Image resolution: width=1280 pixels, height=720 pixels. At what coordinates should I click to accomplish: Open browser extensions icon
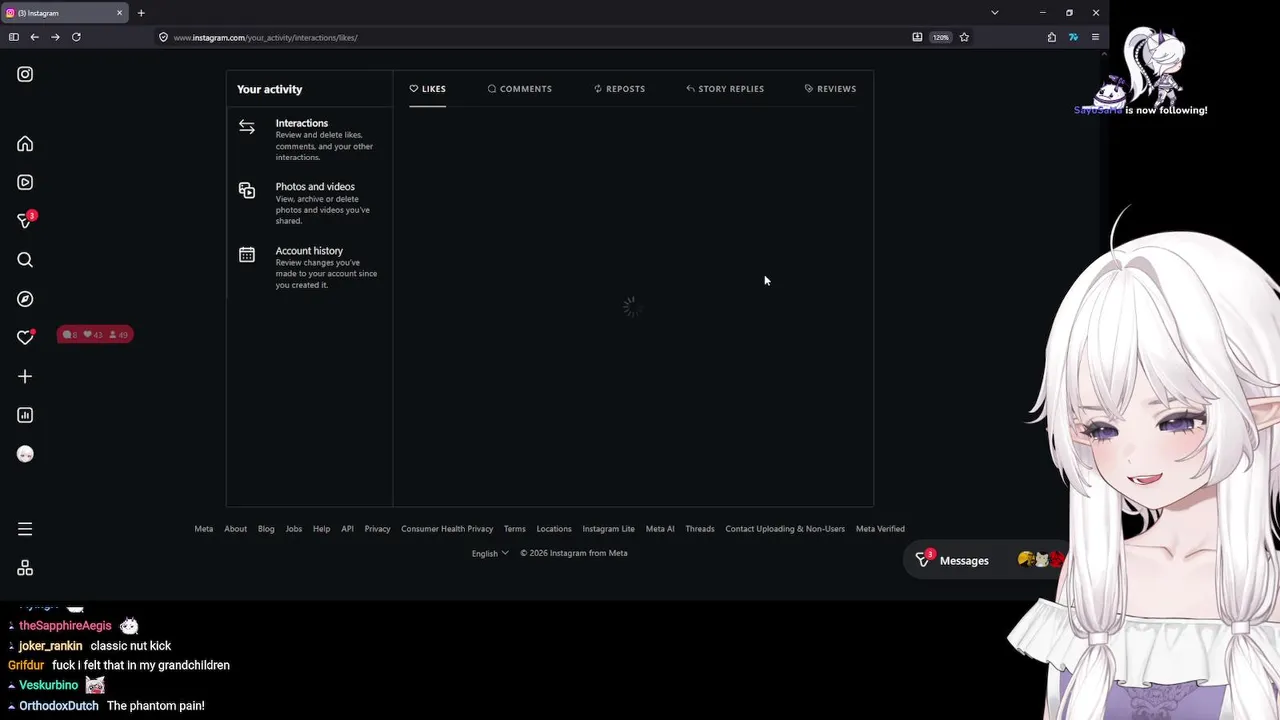(1052, 37)
